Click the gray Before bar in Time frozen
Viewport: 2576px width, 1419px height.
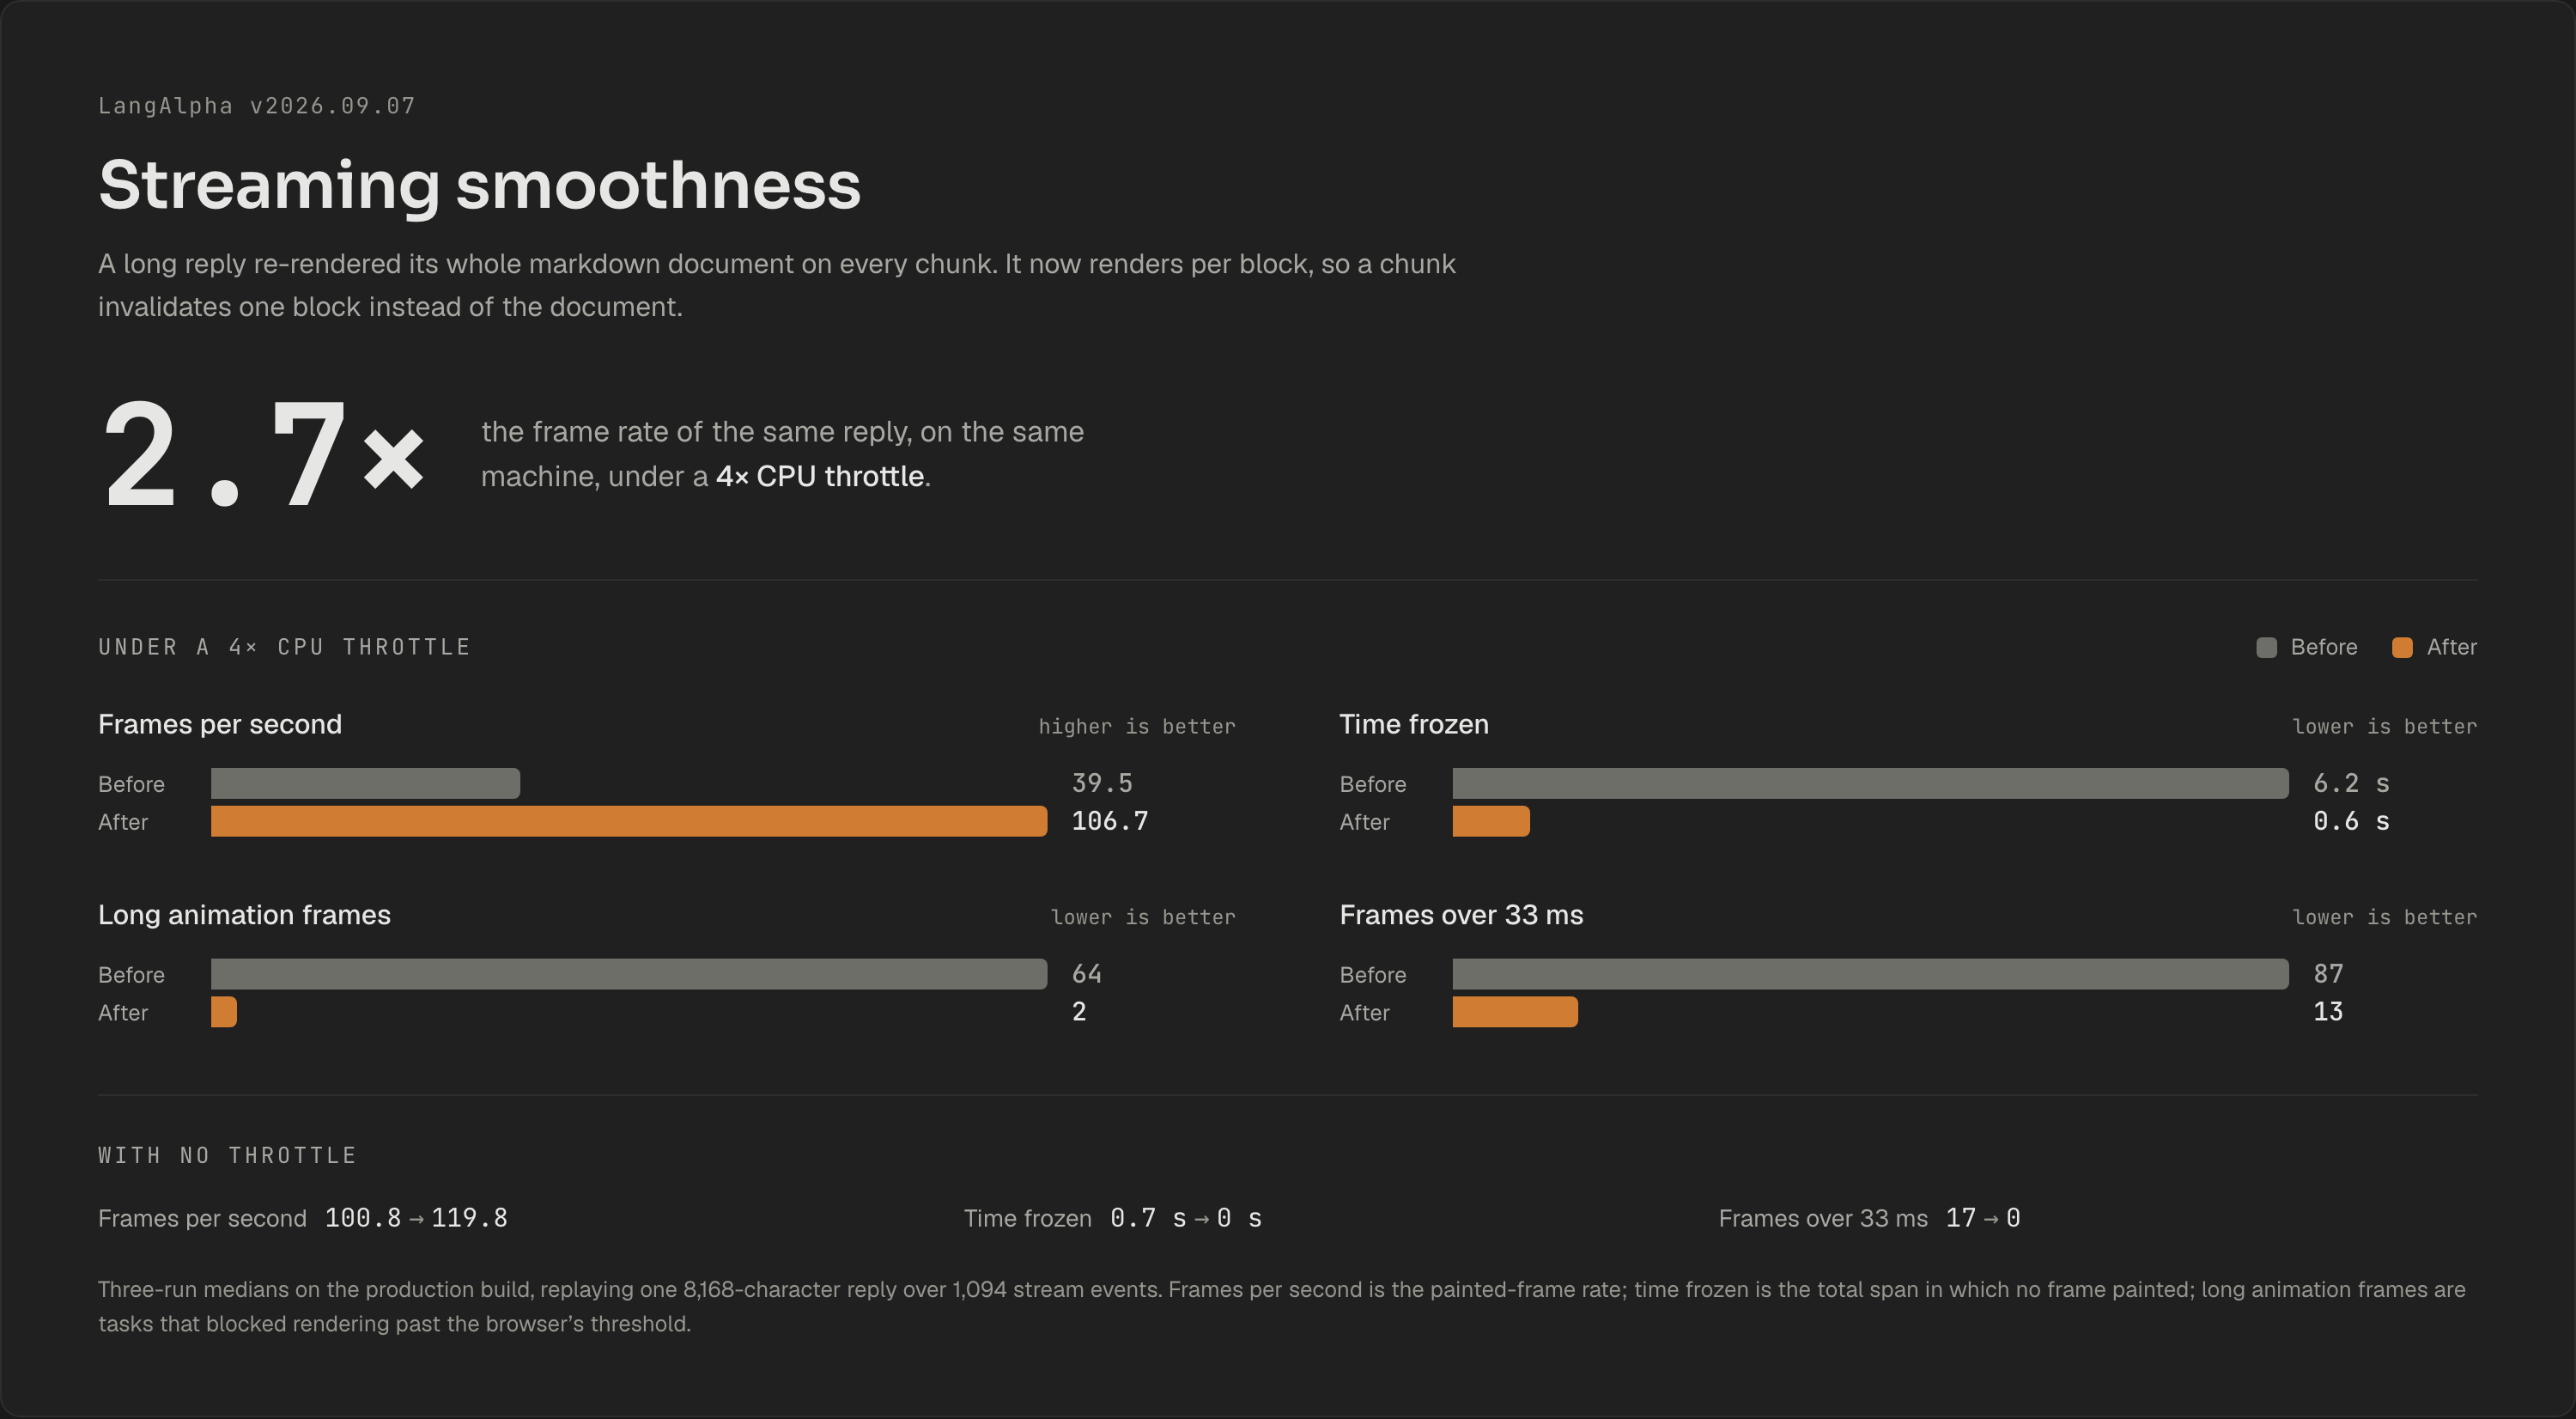tap(1870, 783)
